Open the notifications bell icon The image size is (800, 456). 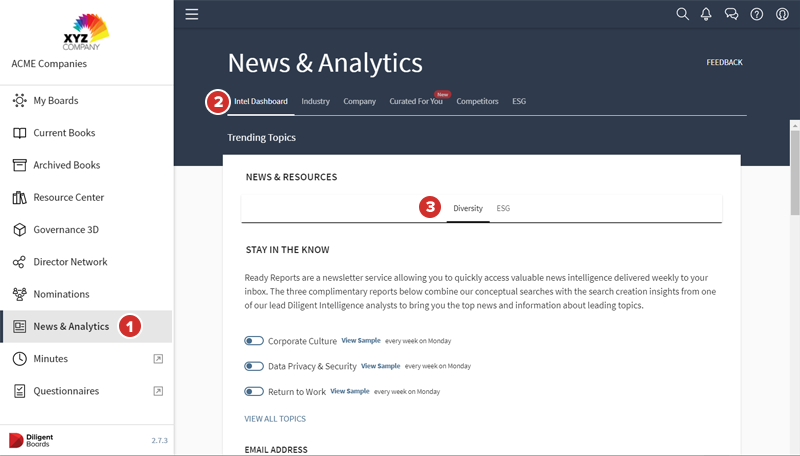click(706, 14)
